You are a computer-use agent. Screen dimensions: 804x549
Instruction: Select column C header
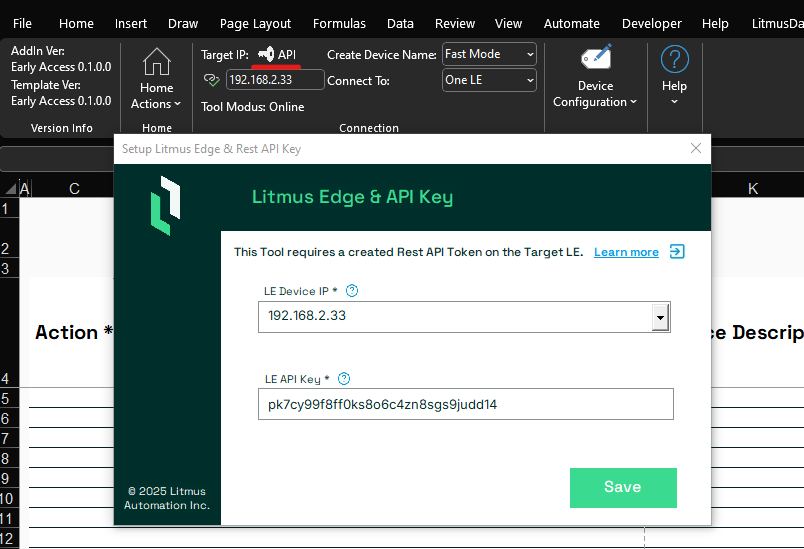(x=74, y=189)
